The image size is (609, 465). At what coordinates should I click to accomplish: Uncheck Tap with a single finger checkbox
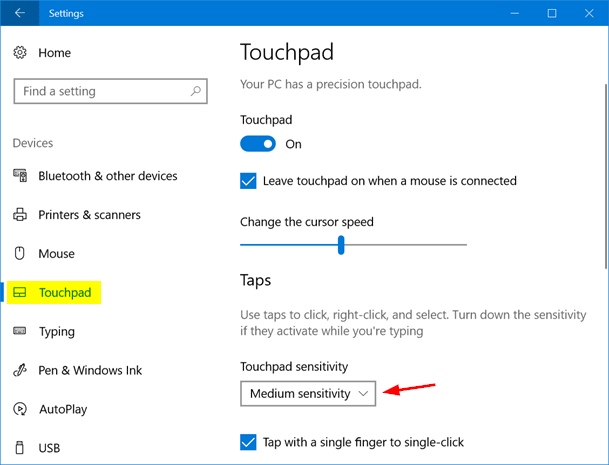(x=249, y=442)
